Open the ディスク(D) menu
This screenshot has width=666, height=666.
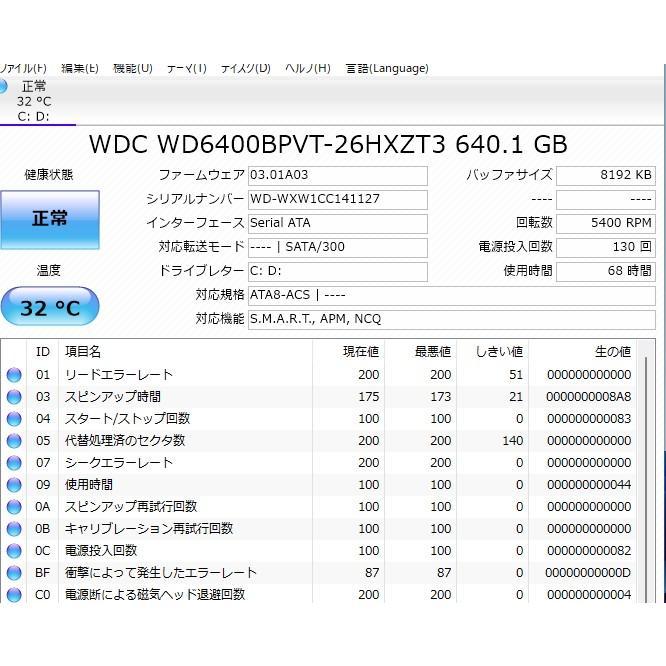click(x=246, y=68)
